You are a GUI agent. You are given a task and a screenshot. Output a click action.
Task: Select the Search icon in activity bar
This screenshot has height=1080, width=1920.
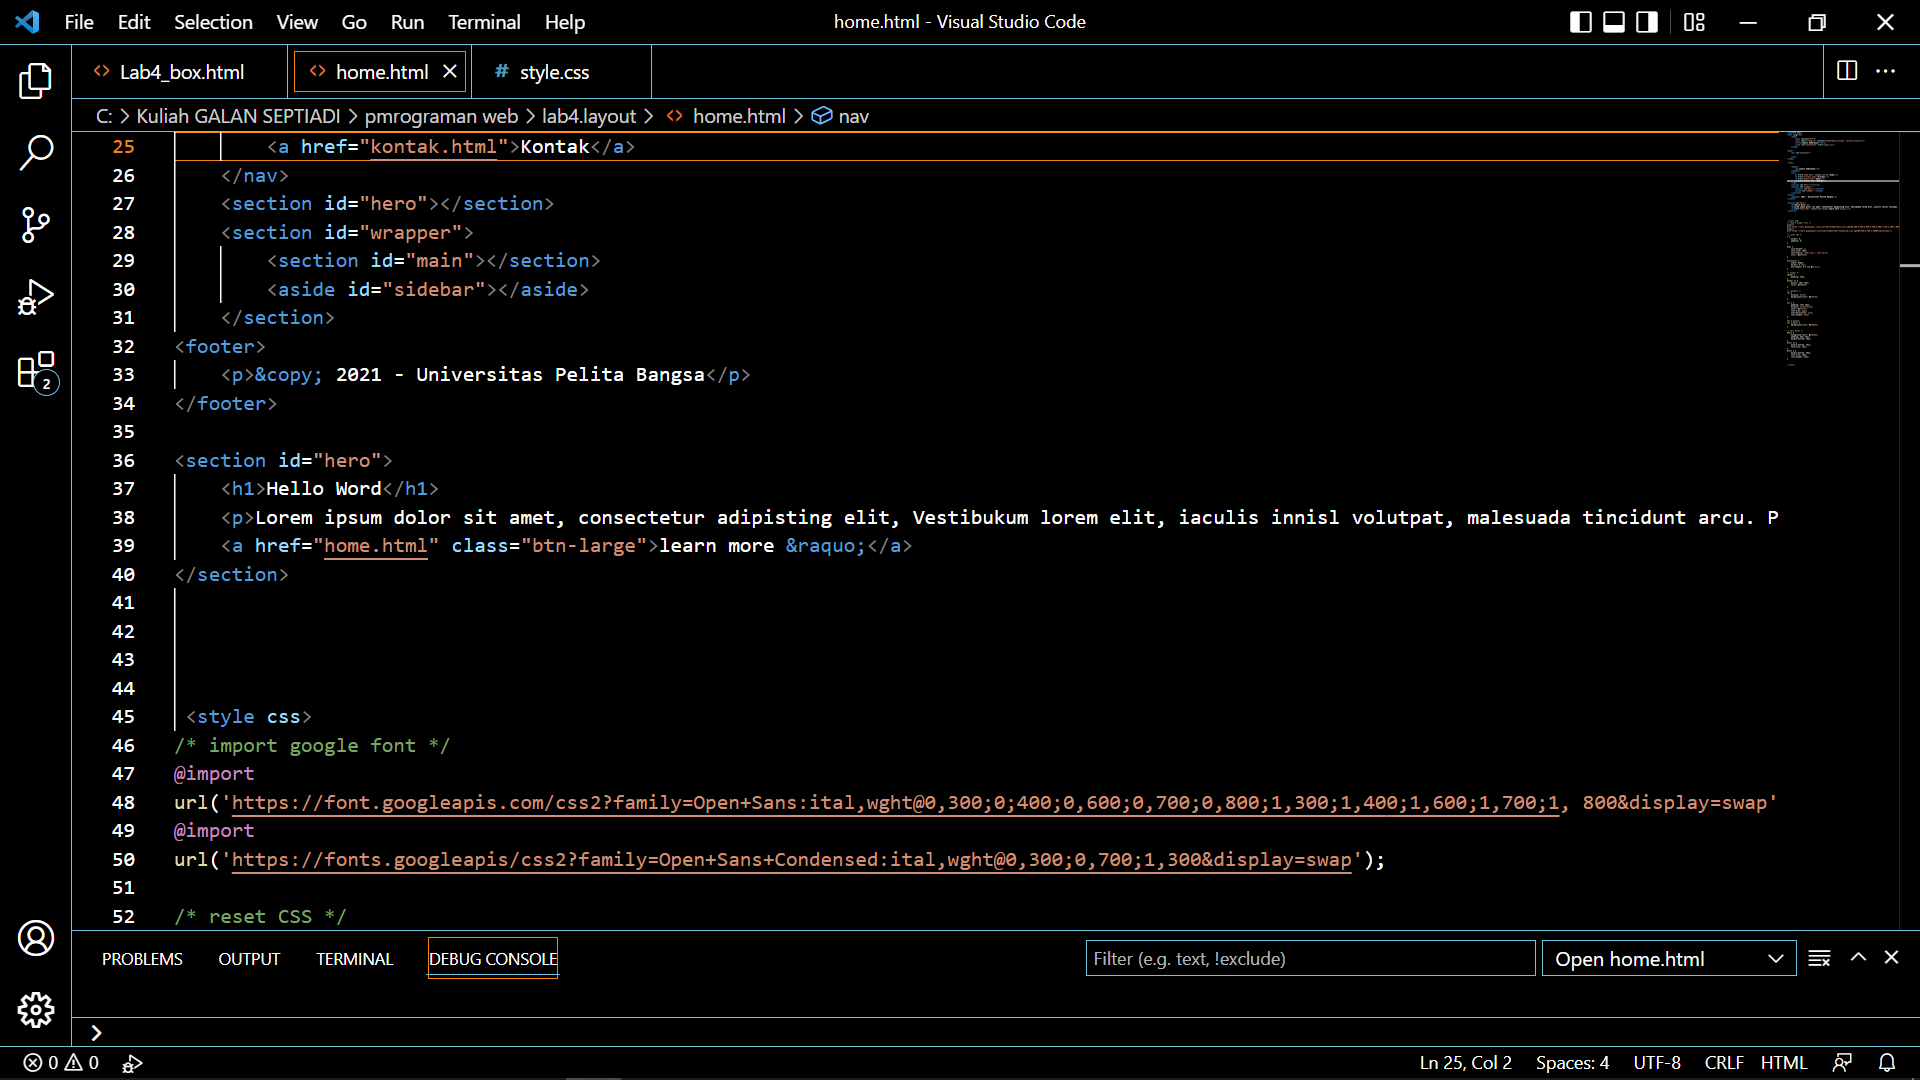click(36, 153)
